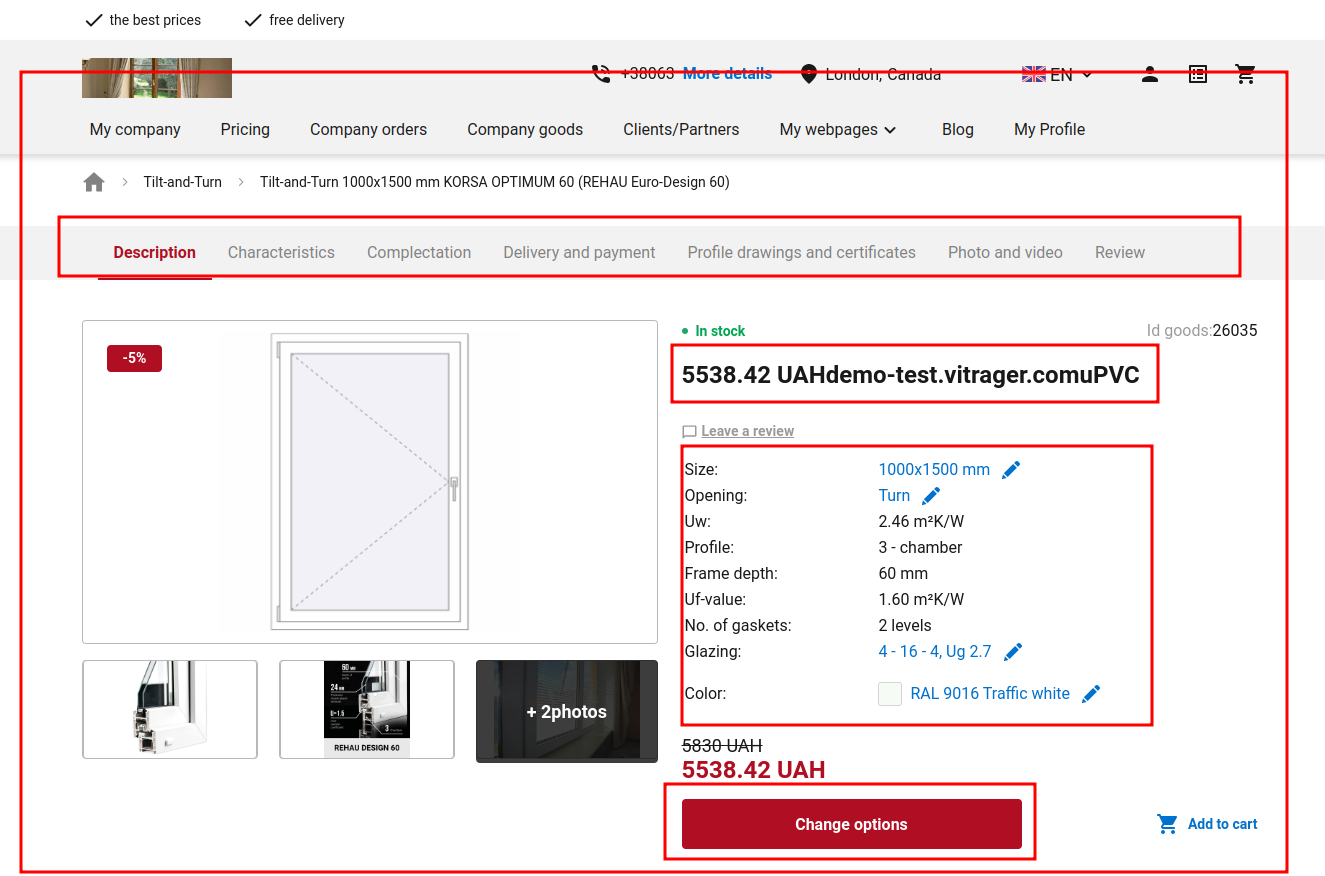This screenshot has height=876, width=1325.
Task: Select the Description tab
Action: (155, 252)
